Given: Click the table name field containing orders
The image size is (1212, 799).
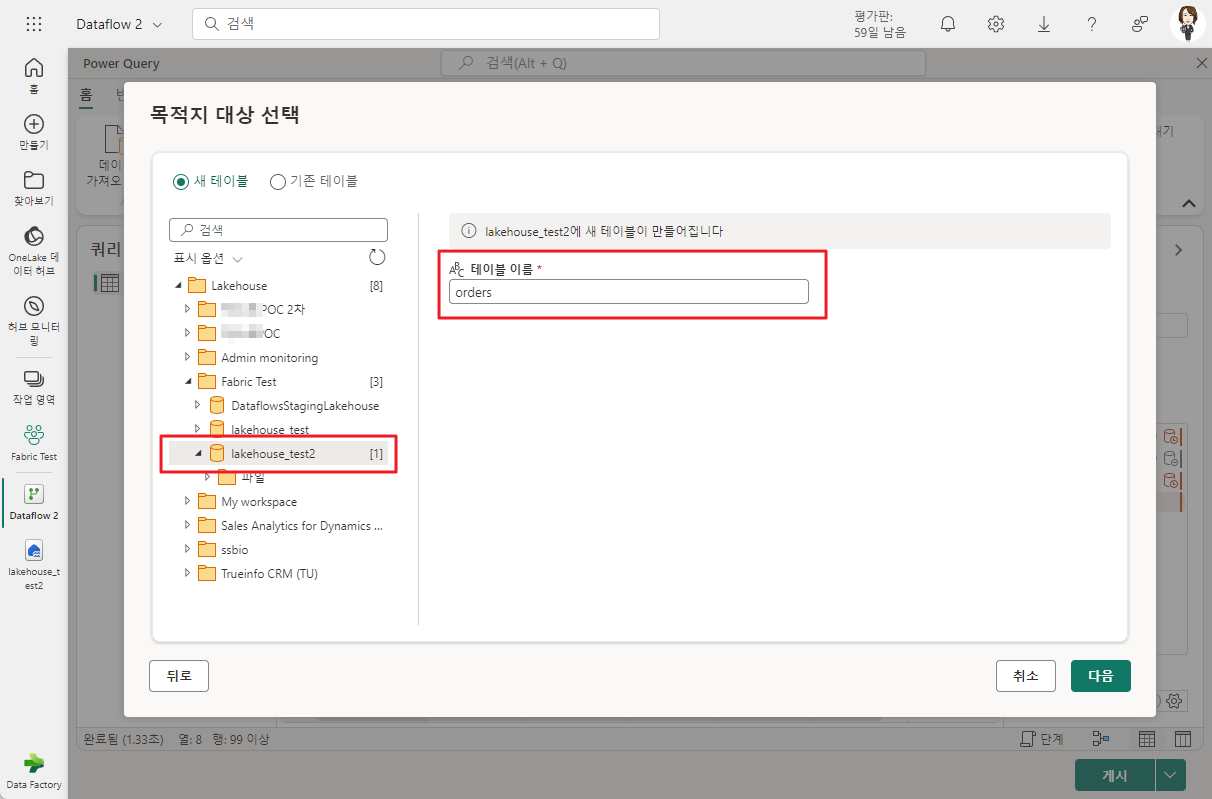Looking at the screenshot, I should (x=628, y=292).
